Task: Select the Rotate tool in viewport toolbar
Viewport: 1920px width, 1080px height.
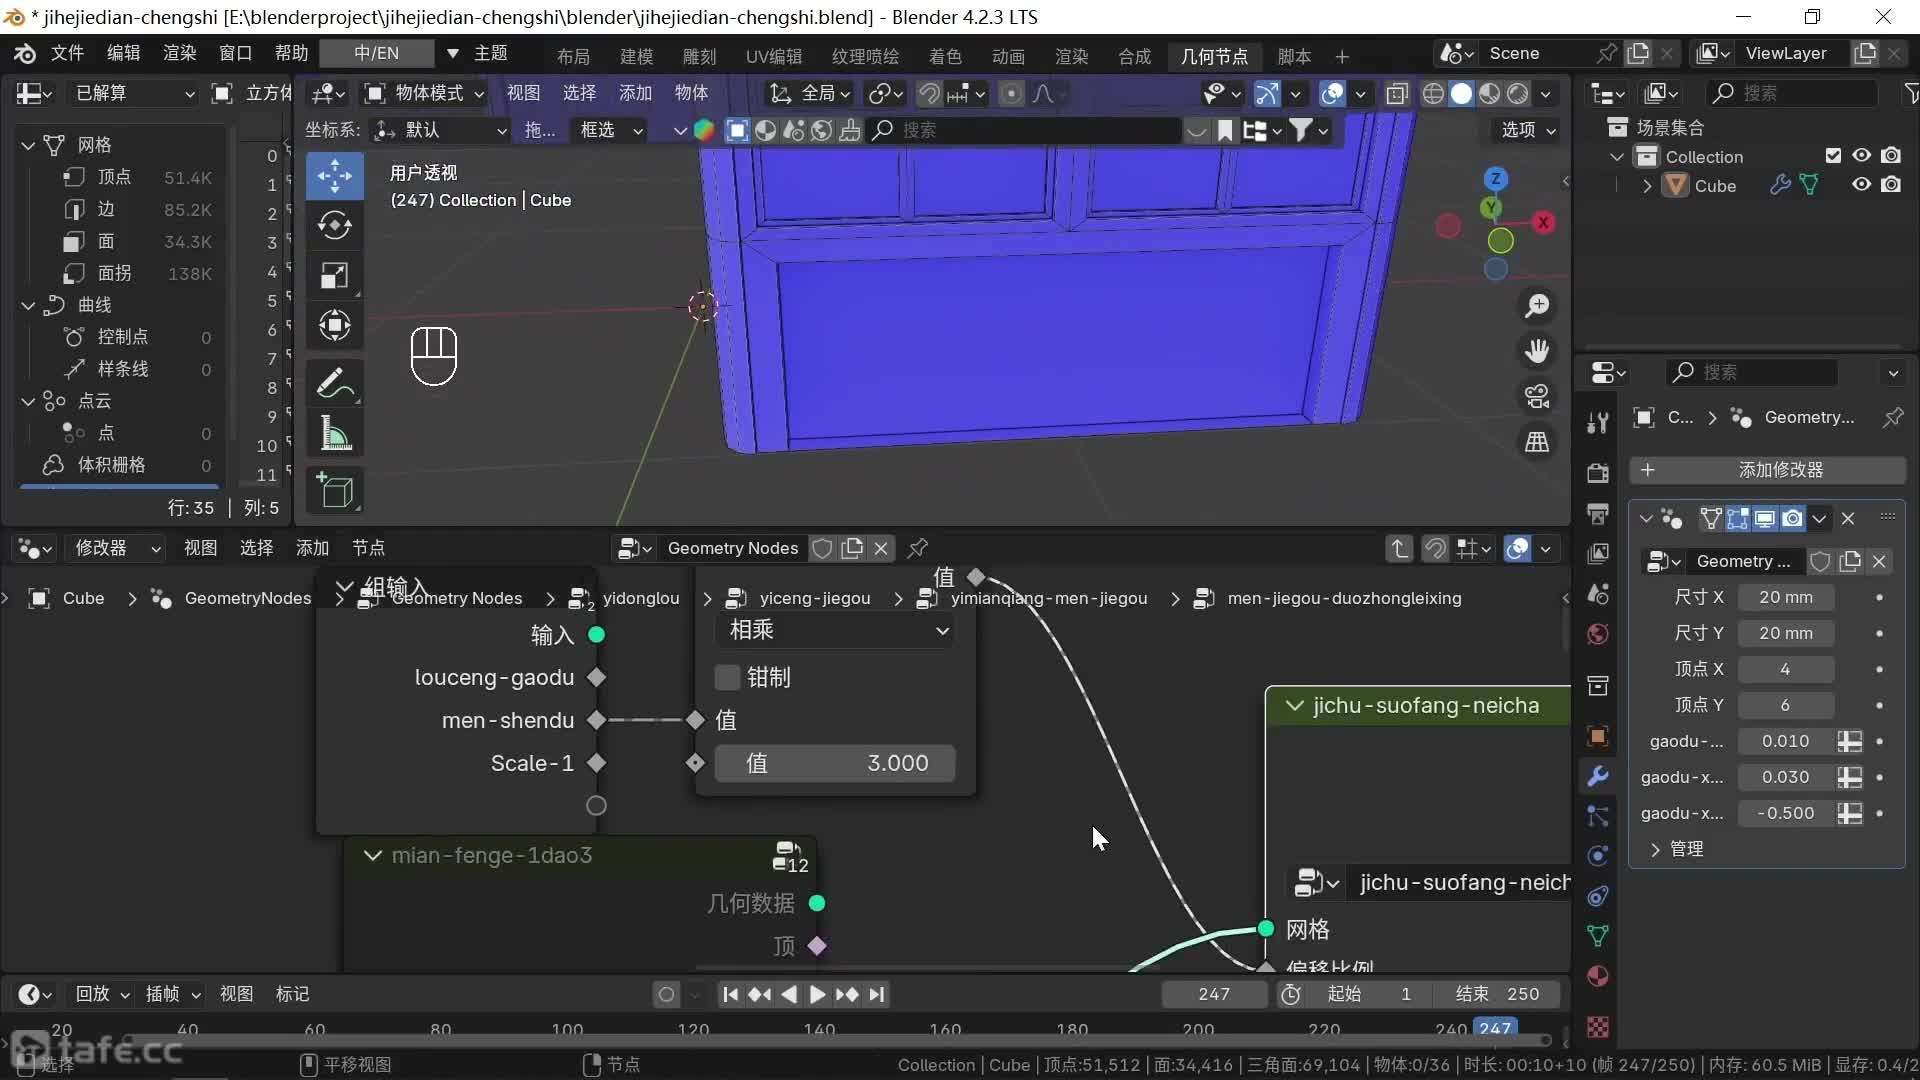Action: point(334,225)
